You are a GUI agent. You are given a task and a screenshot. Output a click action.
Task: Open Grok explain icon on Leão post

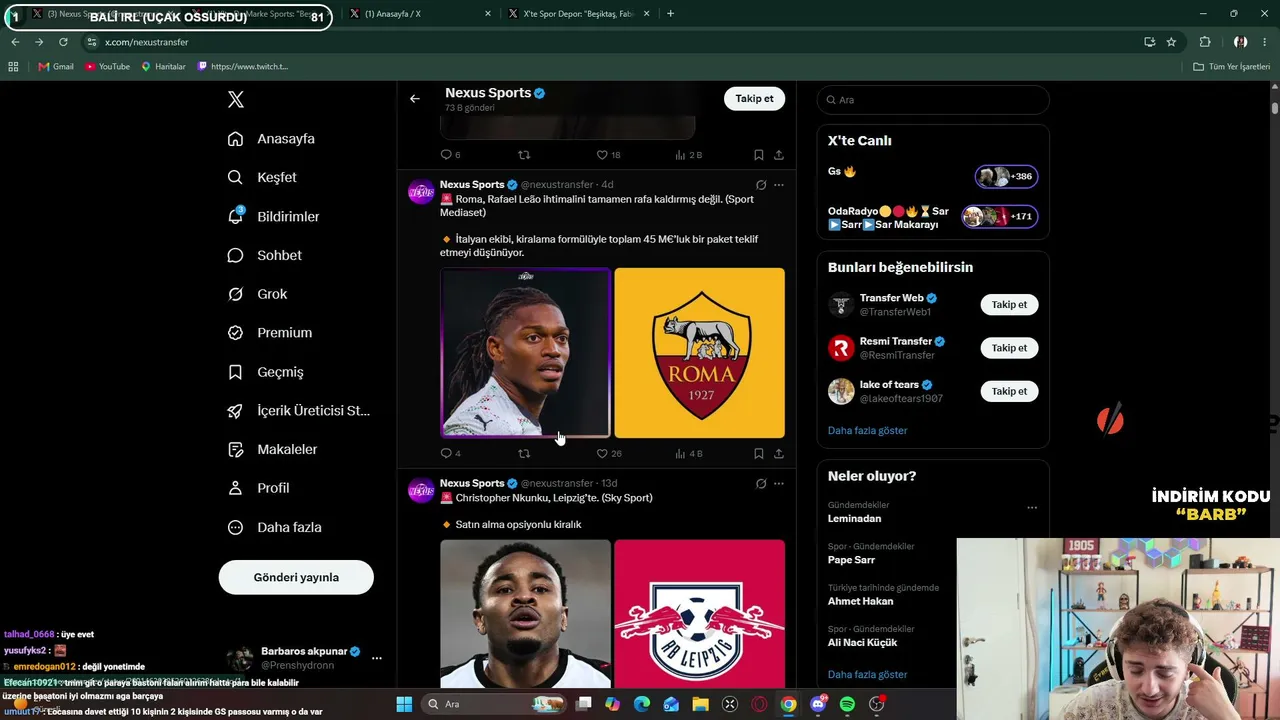761,185
